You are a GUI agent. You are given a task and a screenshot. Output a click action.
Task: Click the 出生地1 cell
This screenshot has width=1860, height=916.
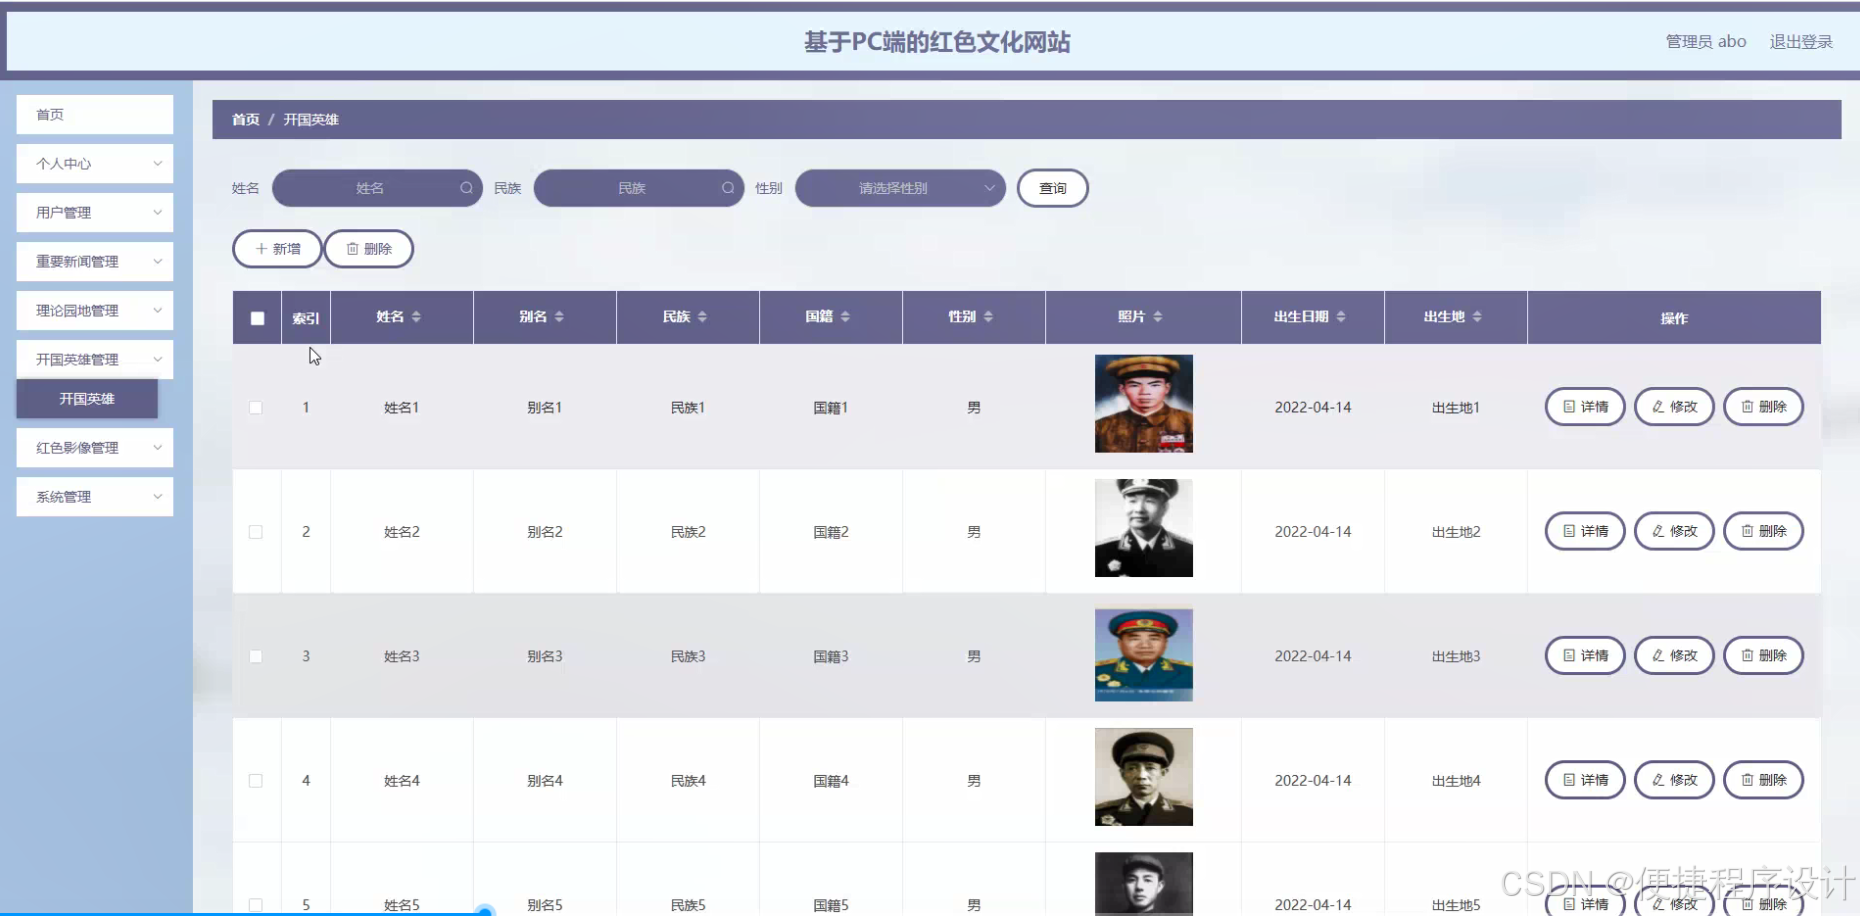[x=1456, y=408]
